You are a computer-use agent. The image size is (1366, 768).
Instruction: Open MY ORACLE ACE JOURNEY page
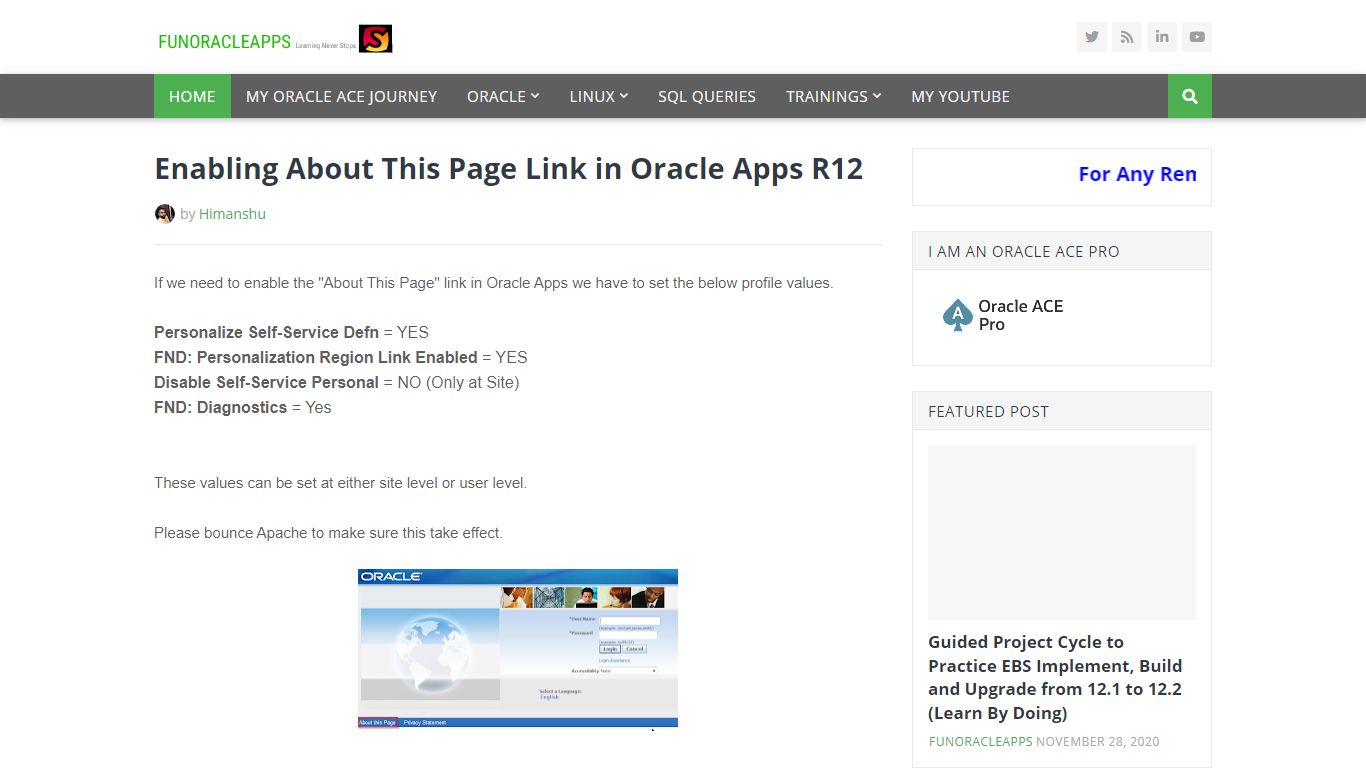pyautogui.click(x=341, y=96)
